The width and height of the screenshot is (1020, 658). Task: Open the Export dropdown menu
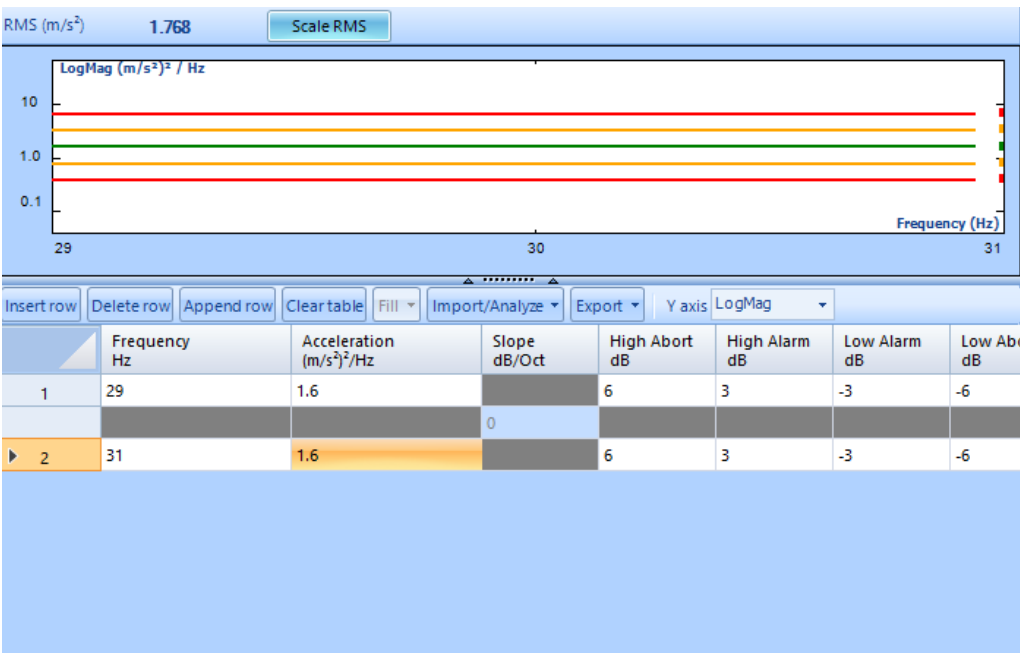click(x=607, y=306)
